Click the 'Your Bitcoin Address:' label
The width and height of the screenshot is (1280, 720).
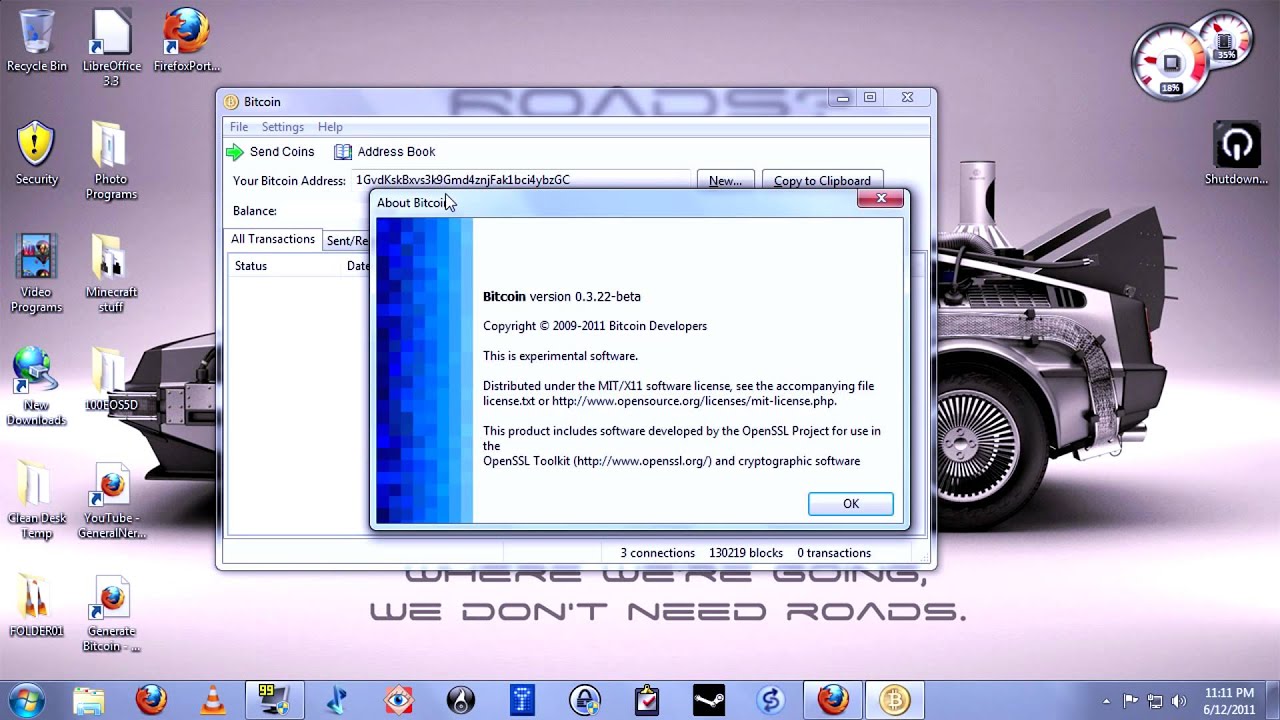(289, 181)
